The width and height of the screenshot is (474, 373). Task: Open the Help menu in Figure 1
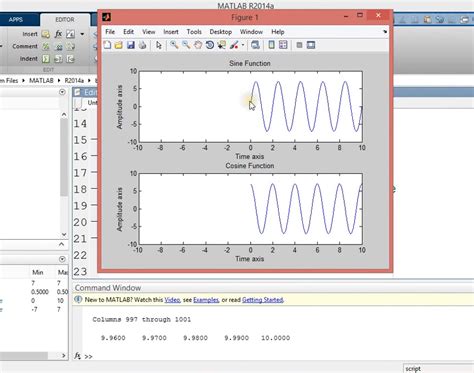click(x=278, y=32)
